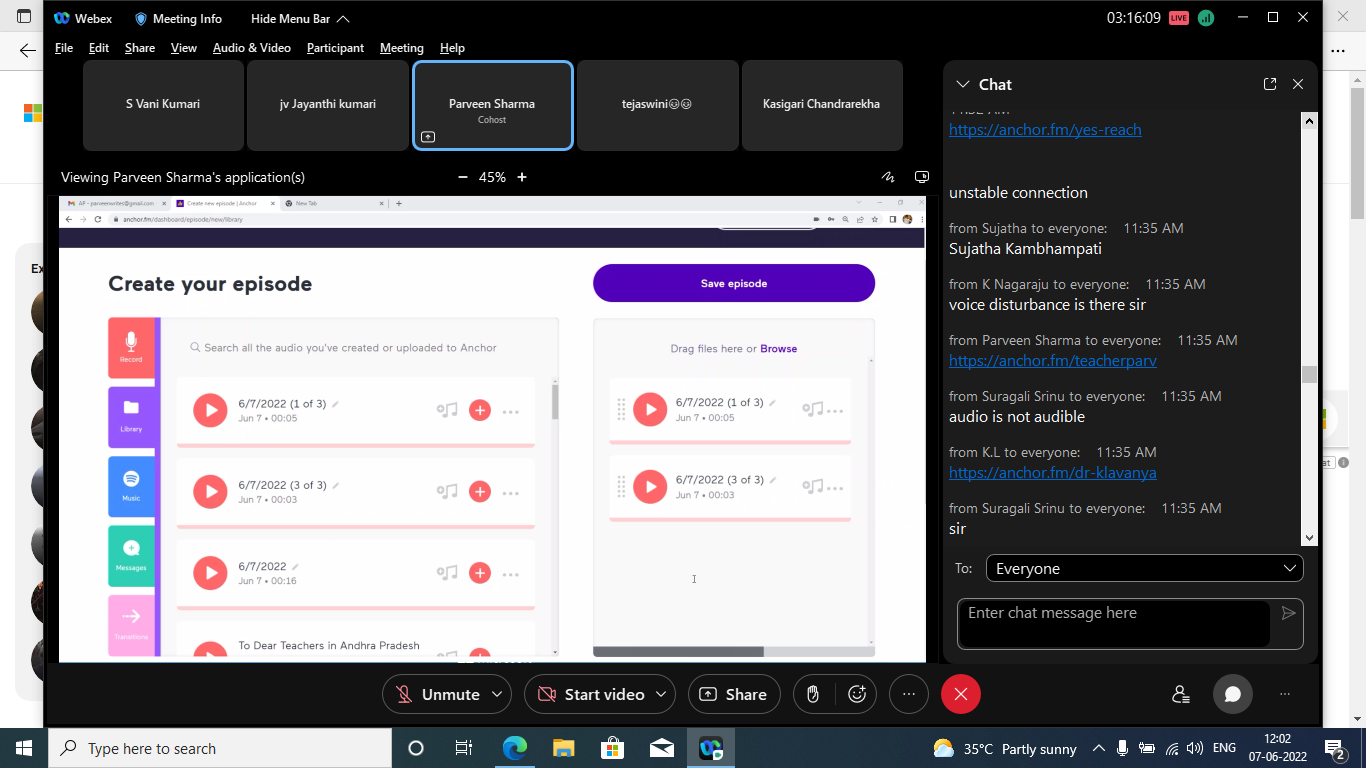The width and height of the screenshot is (1366, 768).
Task: Pop out the Chat panel
Action: click(1270, 84)
